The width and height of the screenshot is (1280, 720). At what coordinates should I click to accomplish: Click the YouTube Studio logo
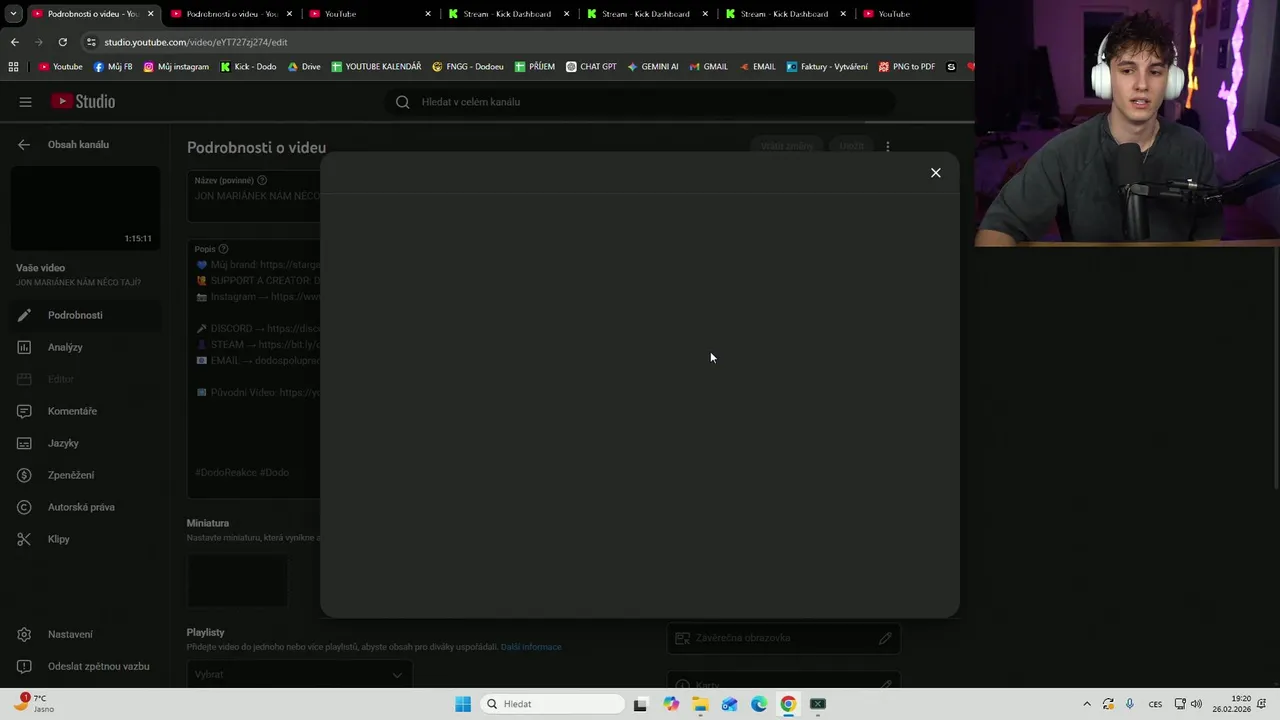[84, 102]
